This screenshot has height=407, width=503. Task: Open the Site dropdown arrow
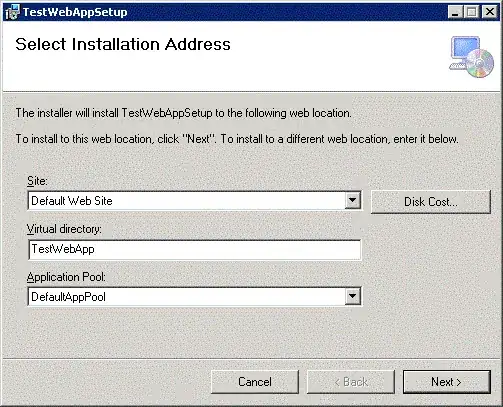tap(352, 200)
